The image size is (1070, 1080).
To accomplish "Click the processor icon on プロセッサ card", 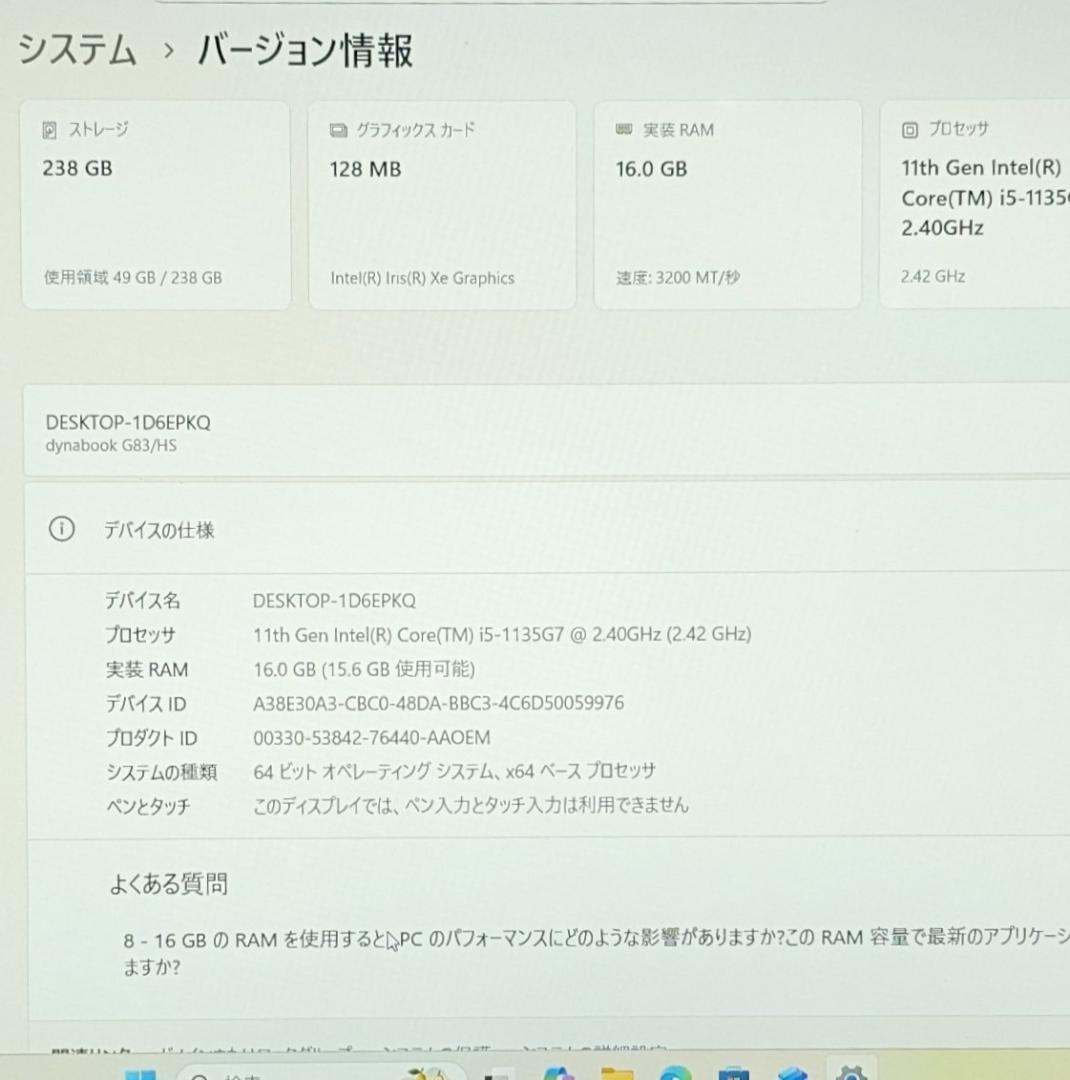I will [x=908, y=129].
